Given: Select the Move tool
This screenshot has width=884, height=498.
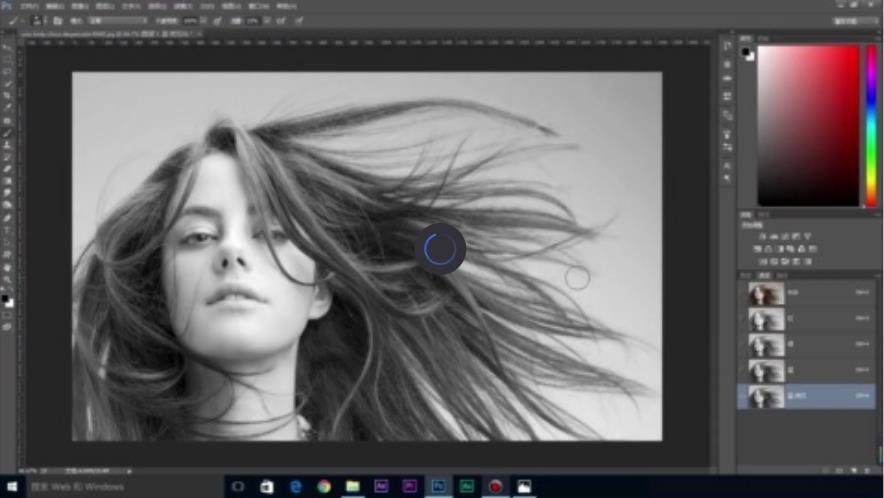Looking at the screenshot, I should (x=8, y=47).
